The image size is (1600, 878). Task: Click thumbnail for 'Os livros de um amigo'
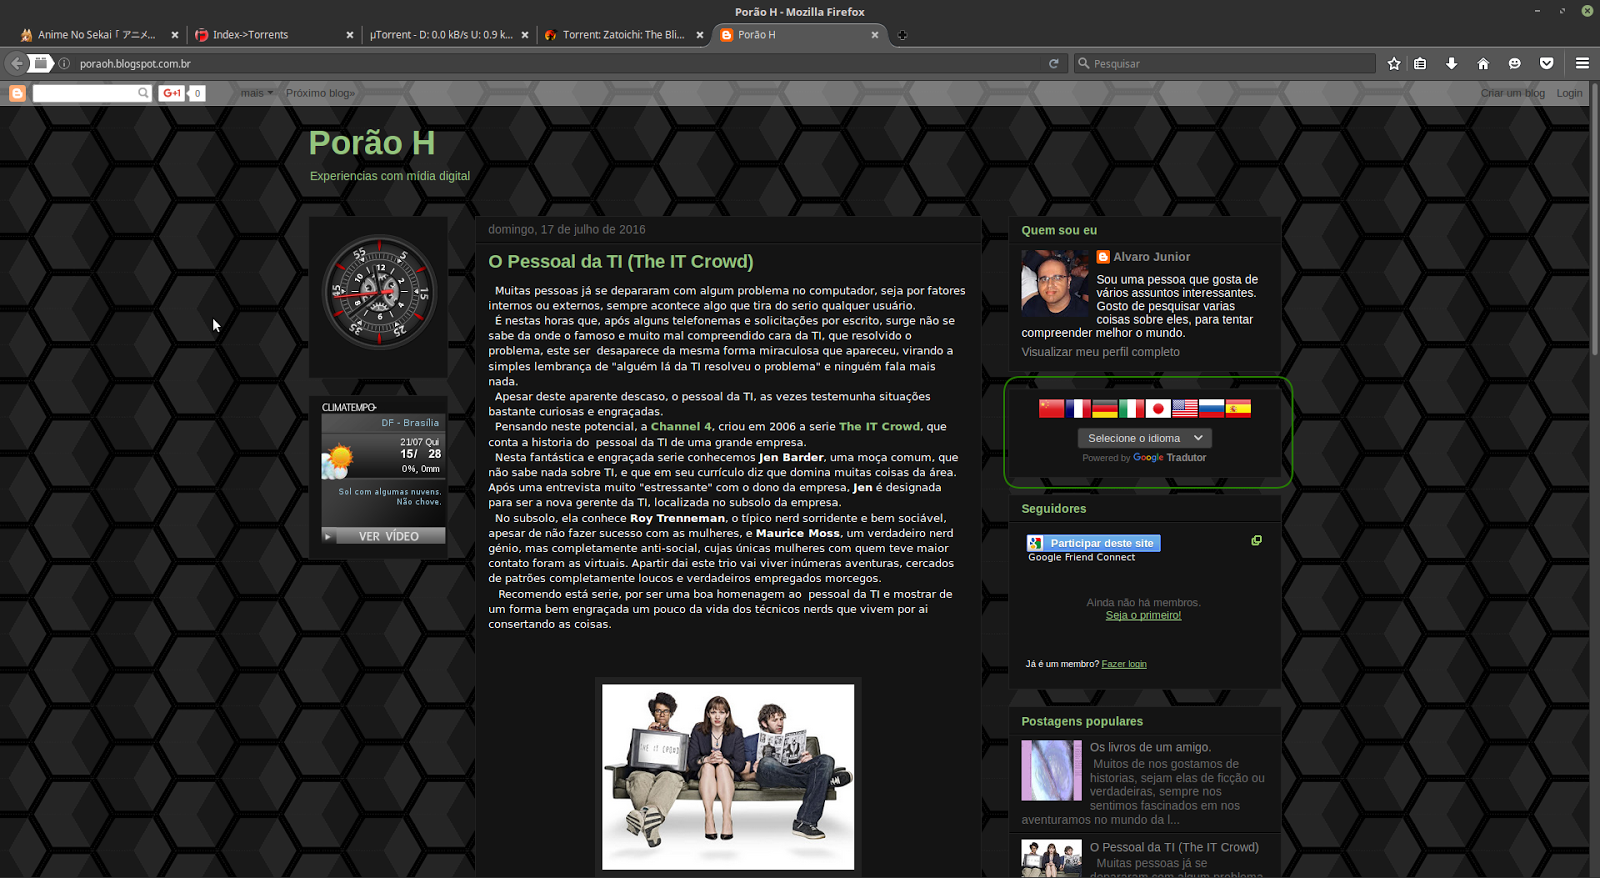click(1051, 770)
